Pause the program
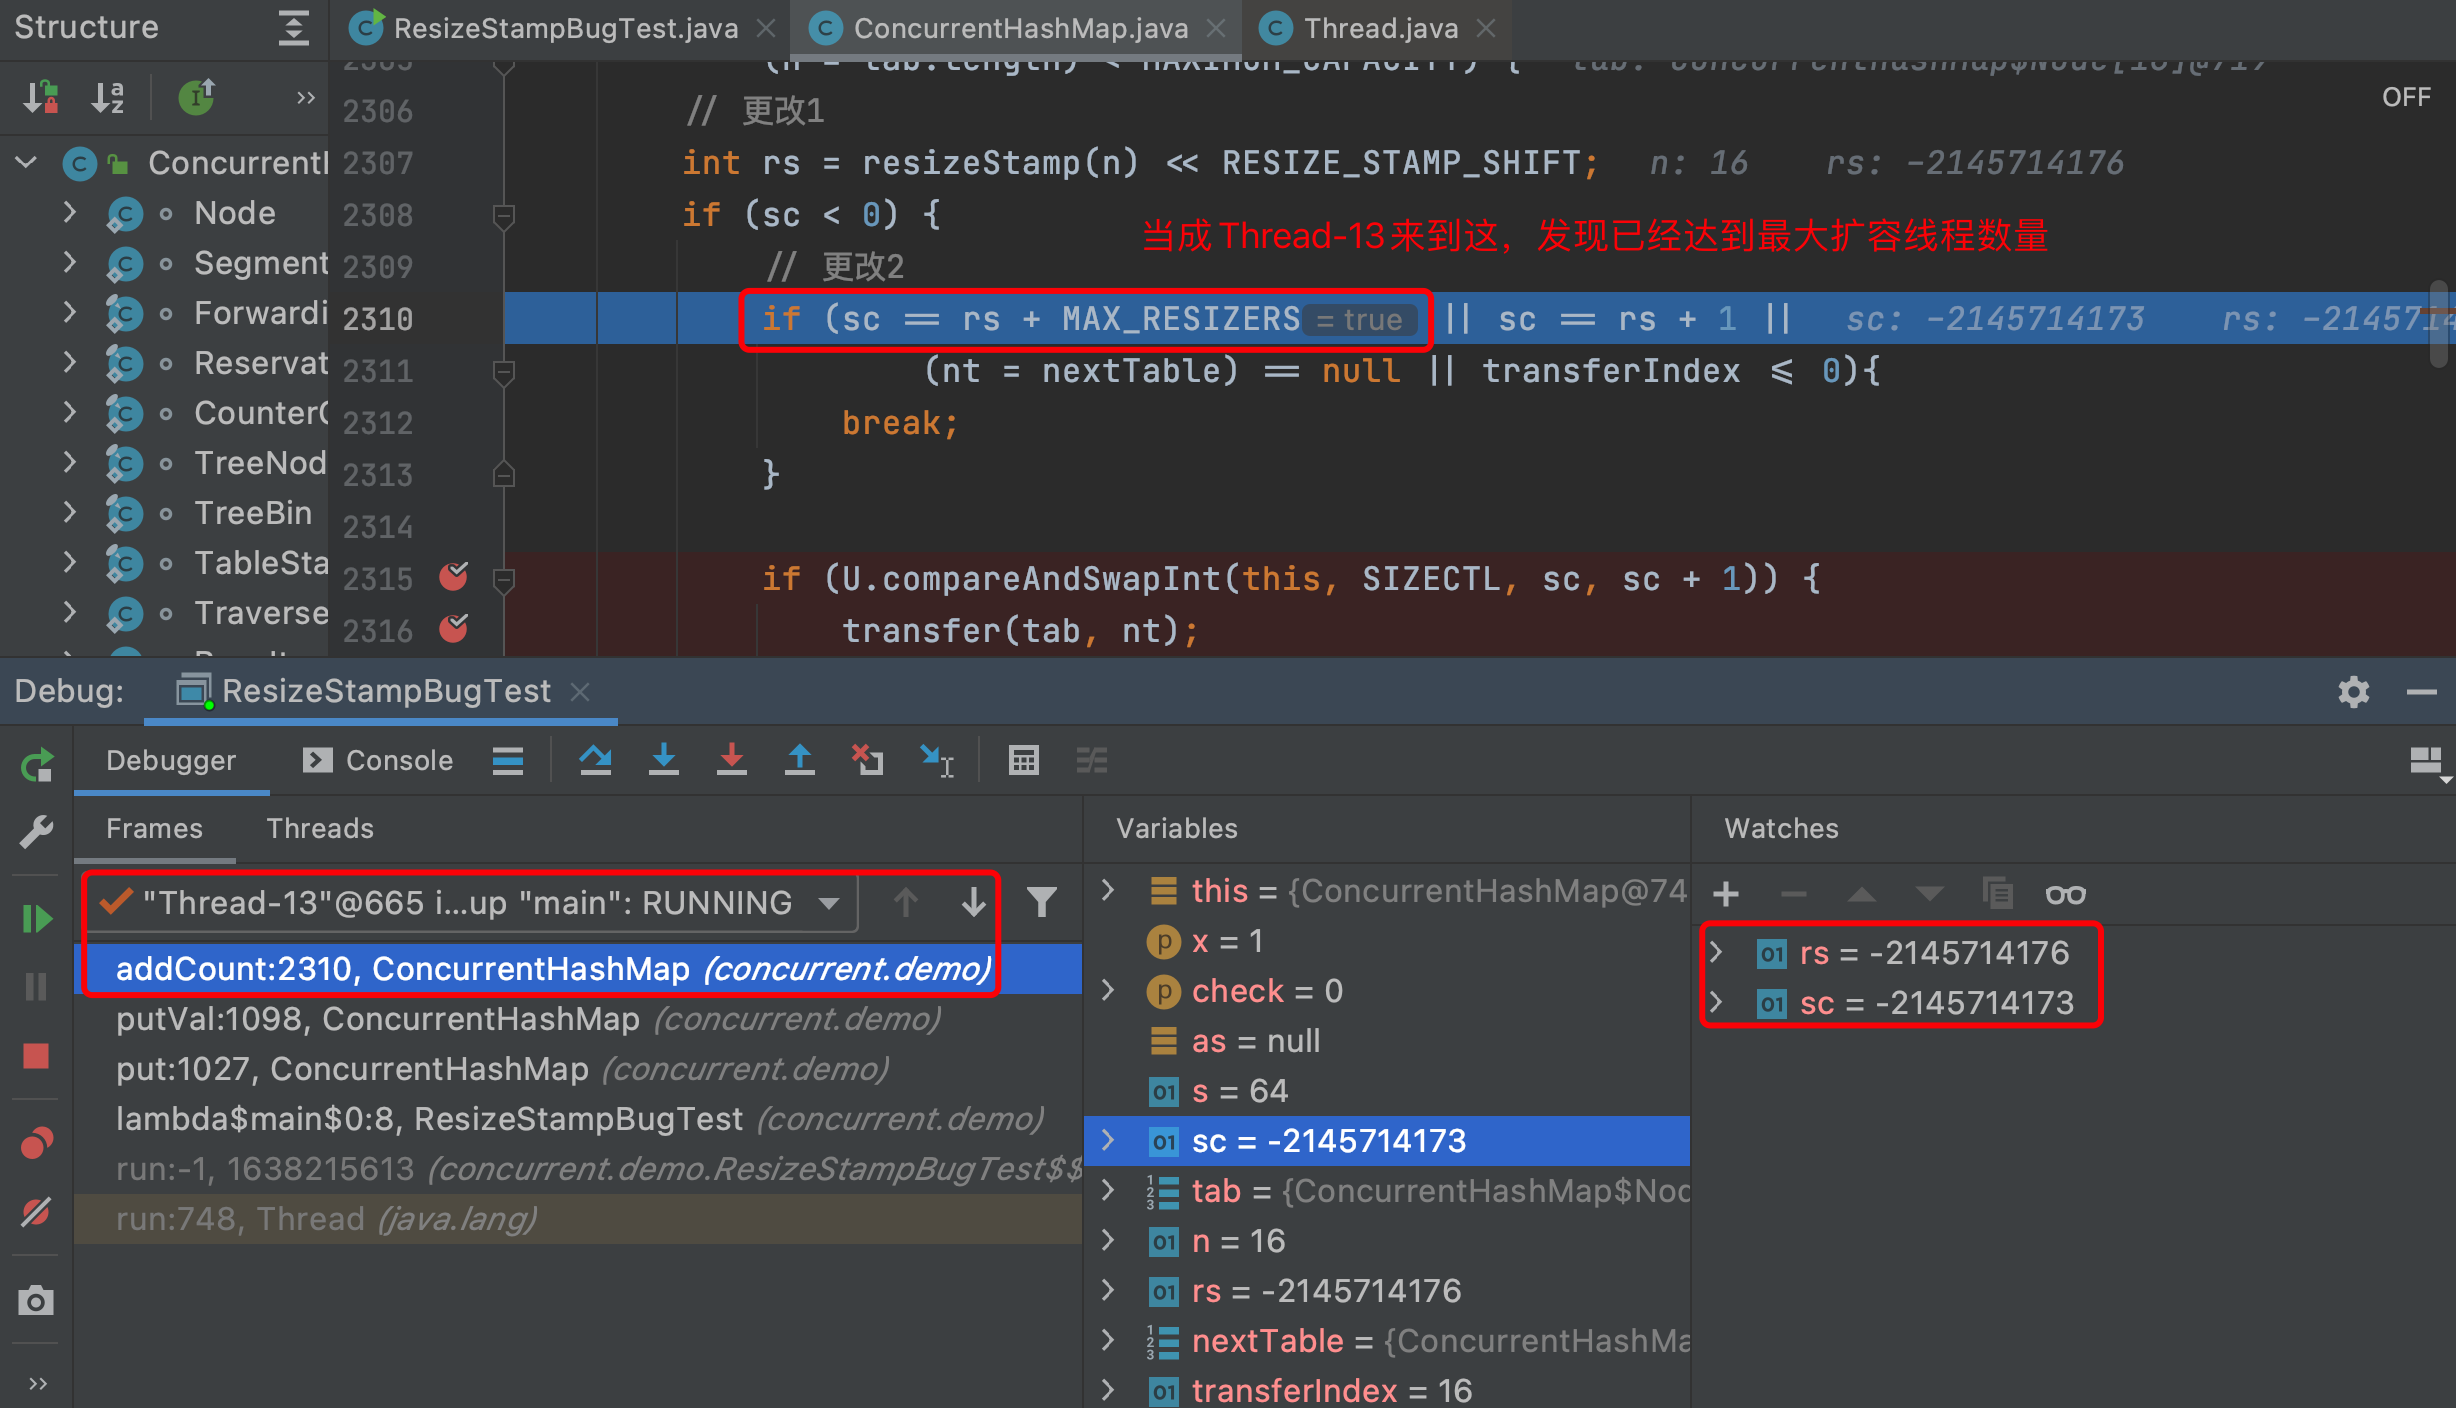Screen dimensions: 2456x1408 click(x=37, y=987)
